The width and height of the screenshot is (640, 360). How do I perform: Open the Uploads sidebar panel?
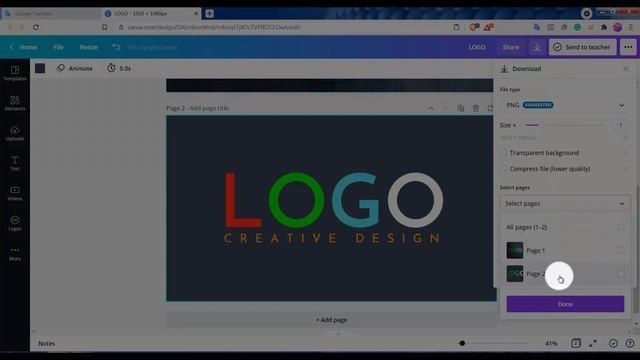[15, 133]
